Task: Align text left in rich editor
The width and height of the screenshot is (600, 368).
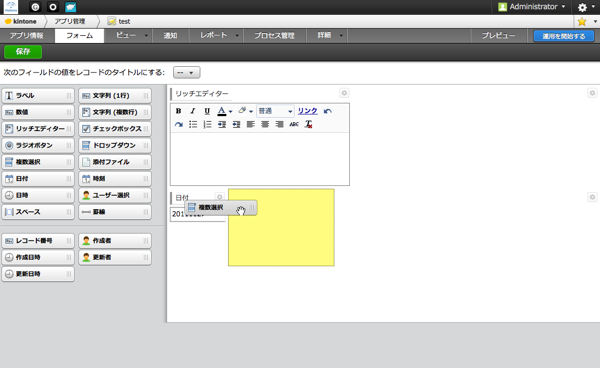Action: coord(251,124)
